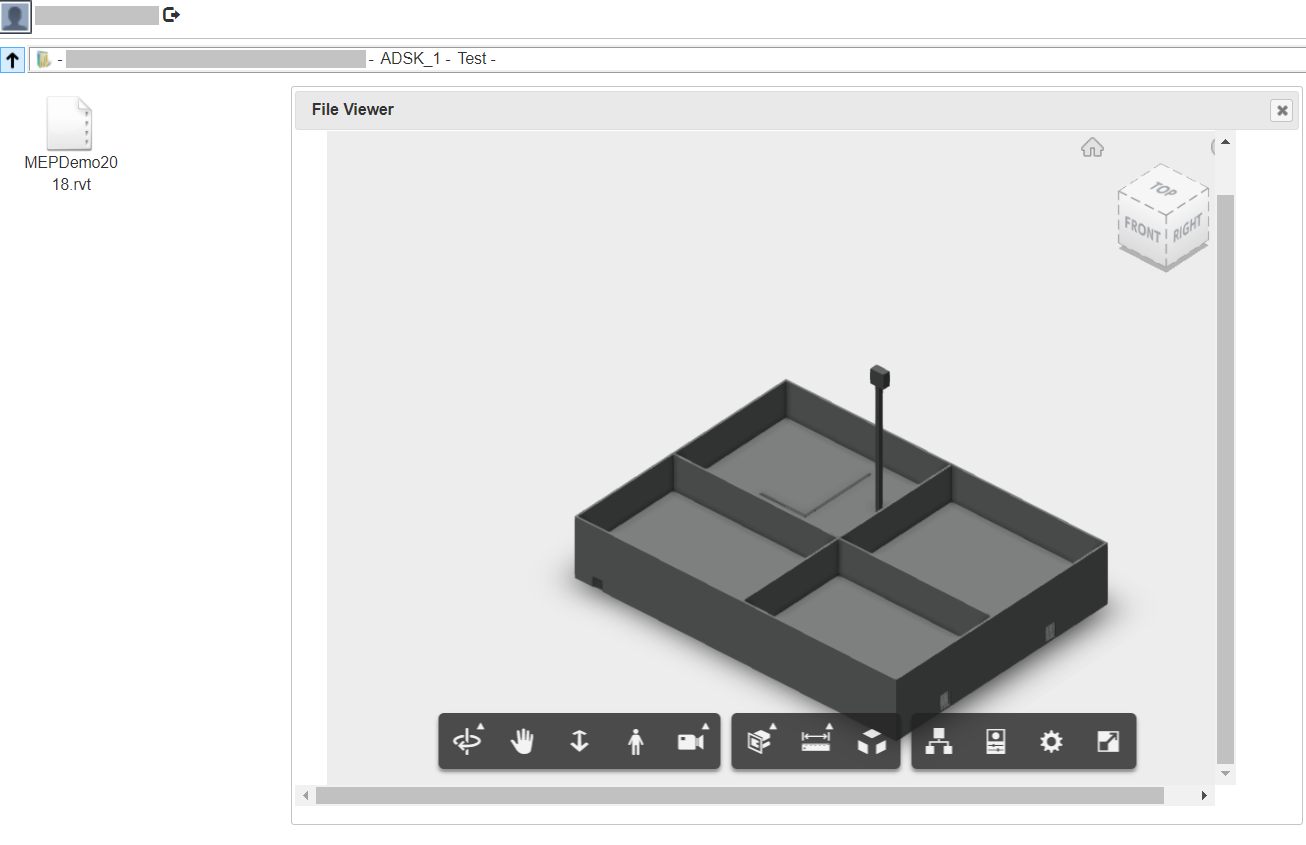Screen dimensions: 1306x845
Task: Open the Camera interactions tool
Action: coord(691,741)
